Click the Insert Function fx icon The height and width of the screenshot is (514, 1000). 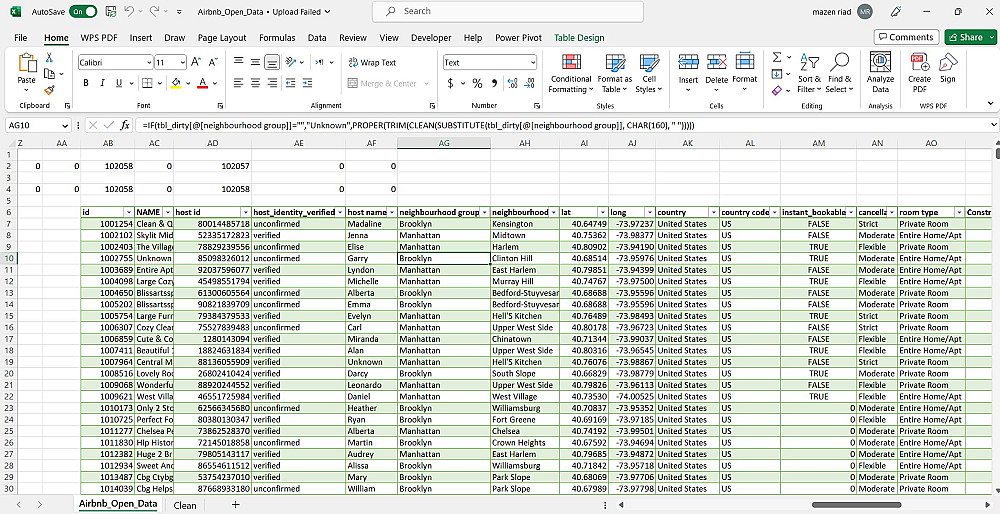(x=125, y=126)
